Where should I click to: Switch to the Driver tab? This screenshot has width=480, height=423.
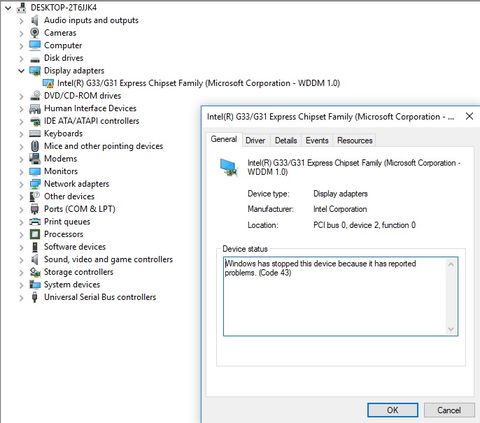255,141
